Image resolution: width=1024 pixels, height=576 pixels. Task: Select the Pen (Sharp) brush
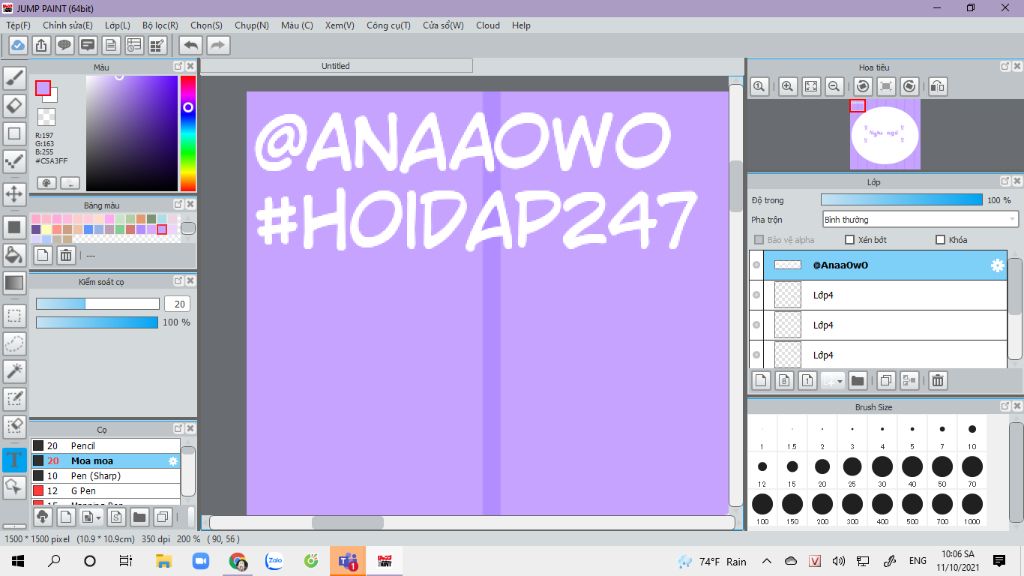[x=105, y=475]
